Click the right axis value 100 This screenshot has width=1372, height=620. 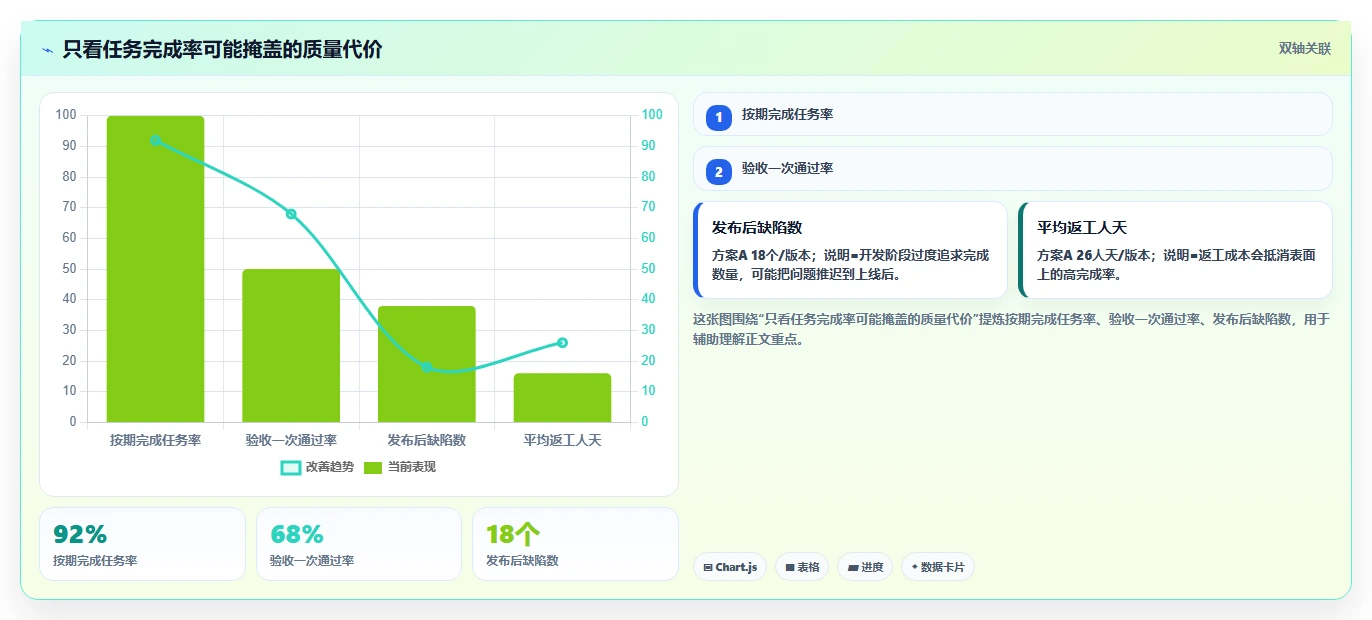pyautogui.click(x=652, y=115)
